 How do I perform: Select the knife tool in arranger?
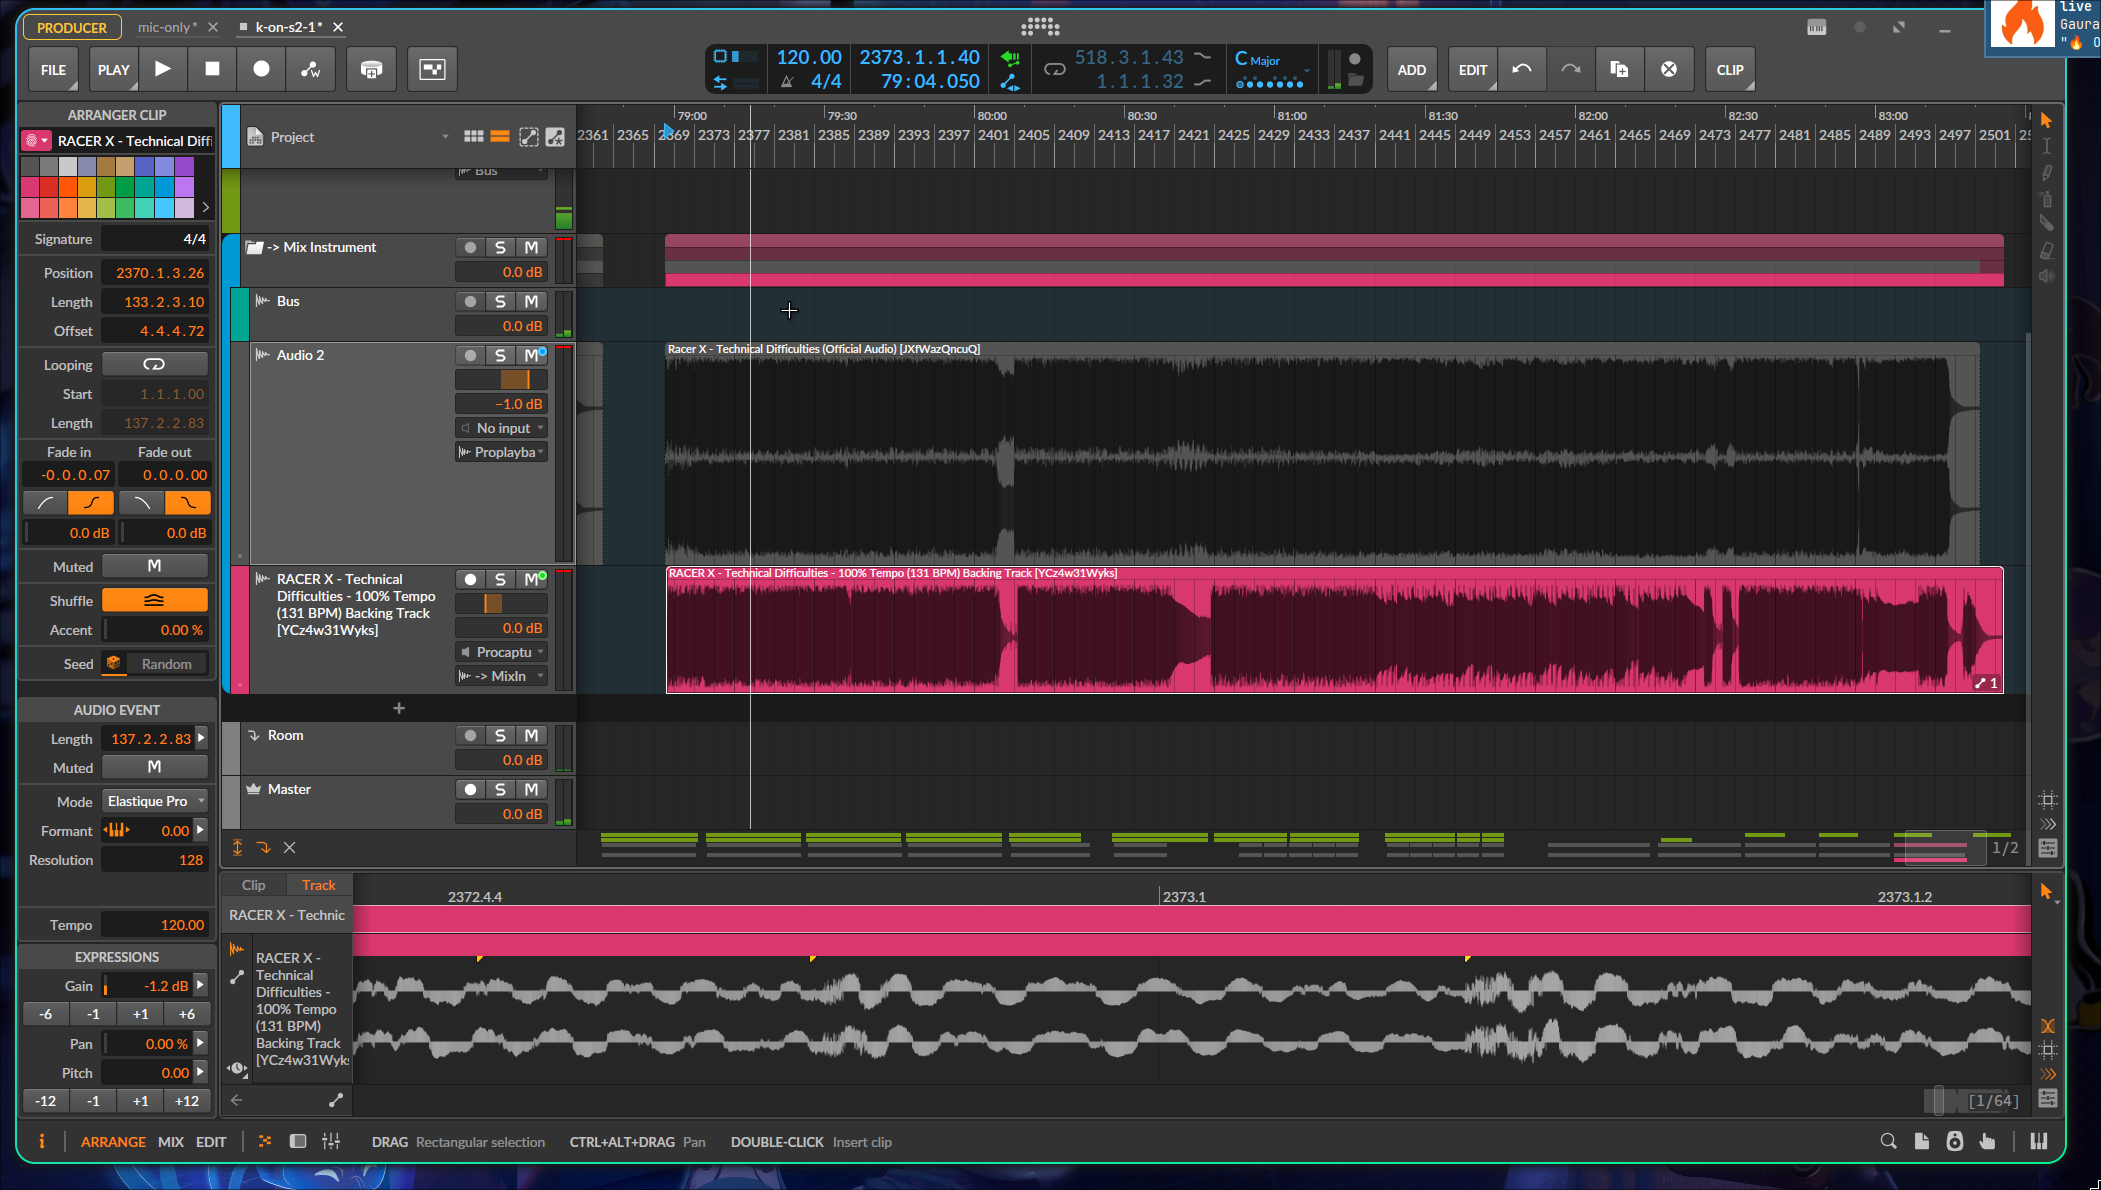pos(2046,224)
